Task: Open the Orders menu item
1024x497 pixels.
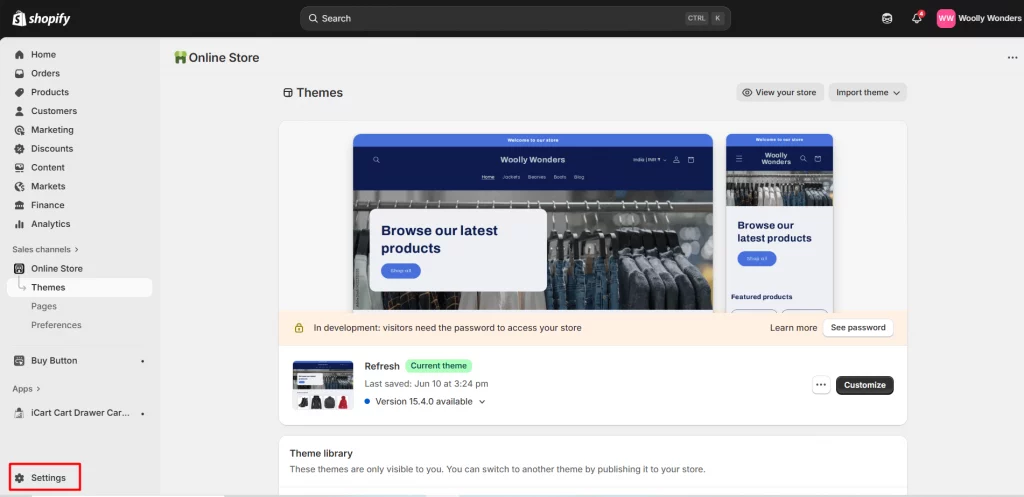Action: (x=45, y=74)
